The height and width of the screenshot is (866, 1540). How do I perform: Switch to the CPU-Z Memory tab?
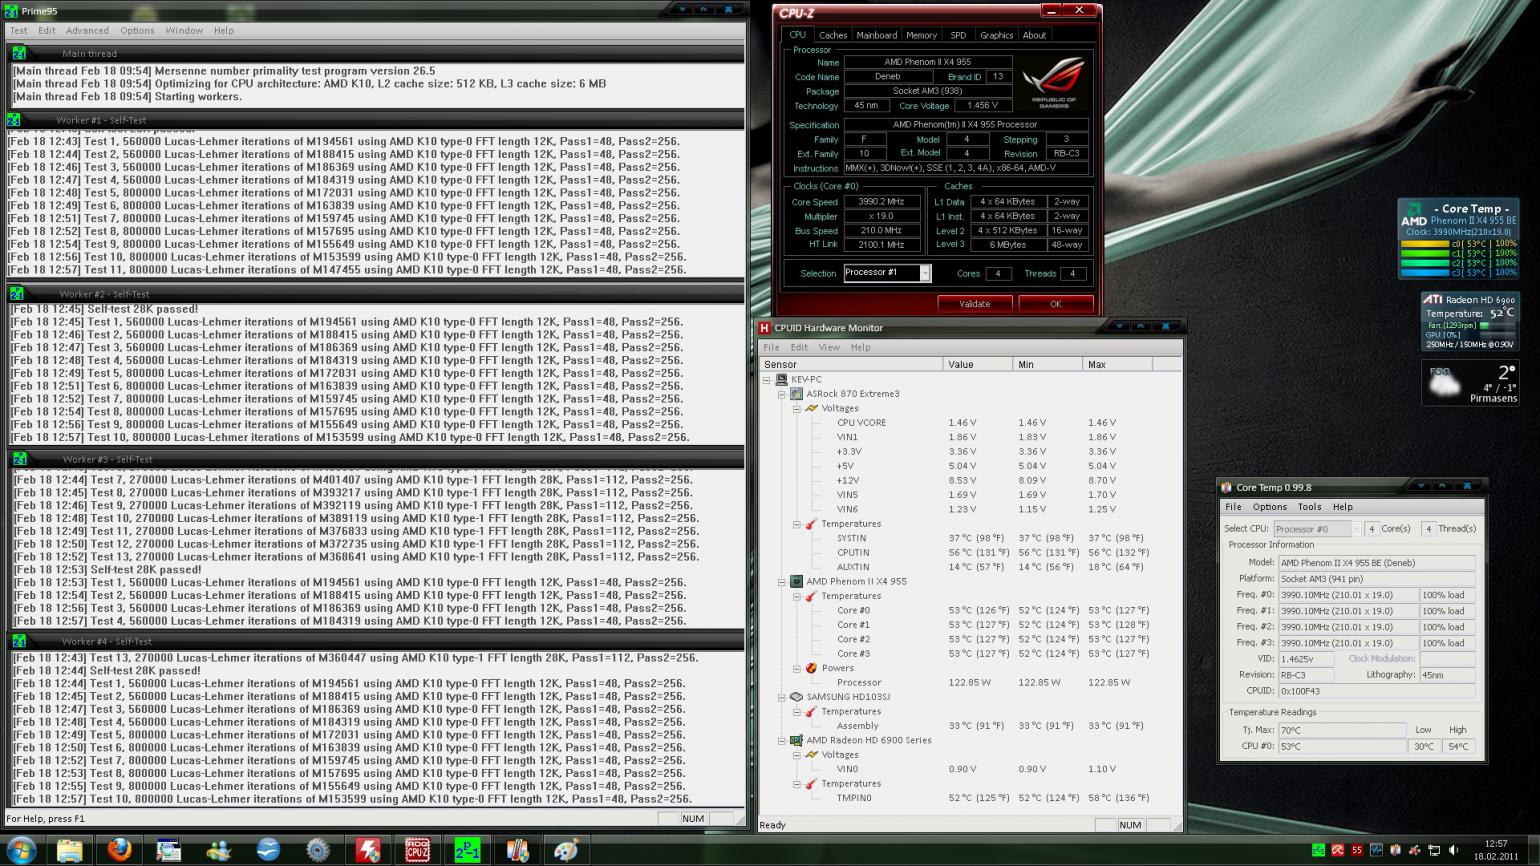(921, 35)
